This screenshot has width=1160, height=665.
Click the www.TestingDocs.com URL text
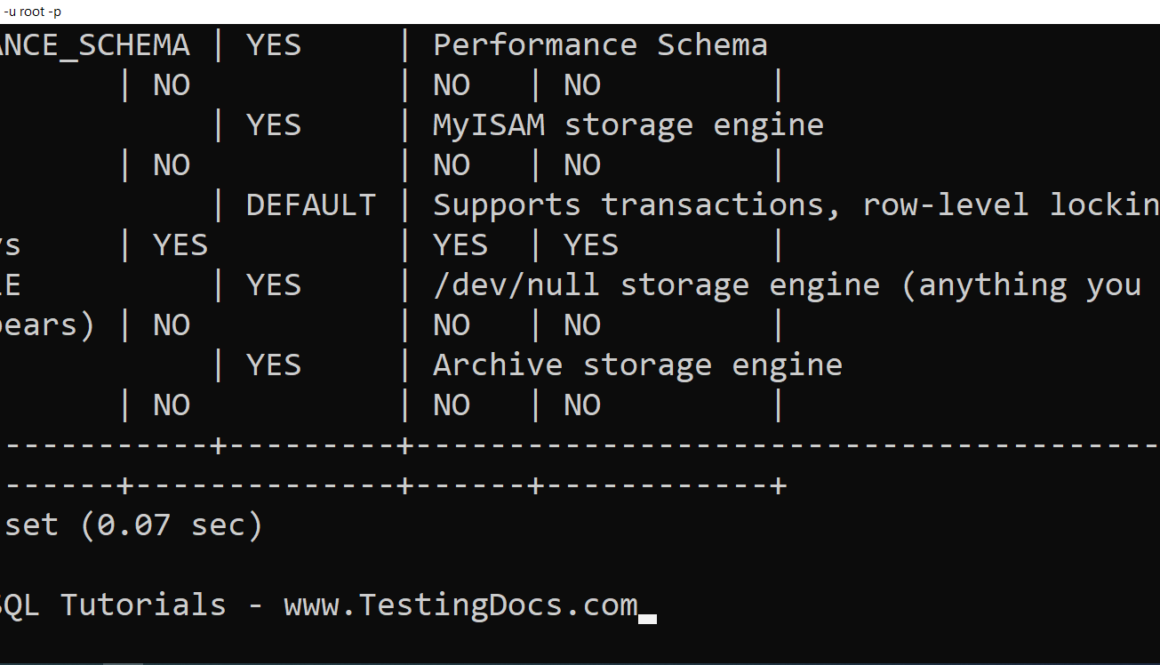click(x=460, y=605)
